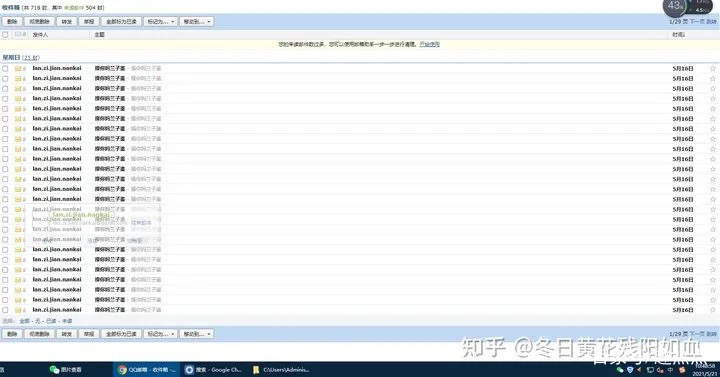Star the first email in the list

(x=713, y=68)
